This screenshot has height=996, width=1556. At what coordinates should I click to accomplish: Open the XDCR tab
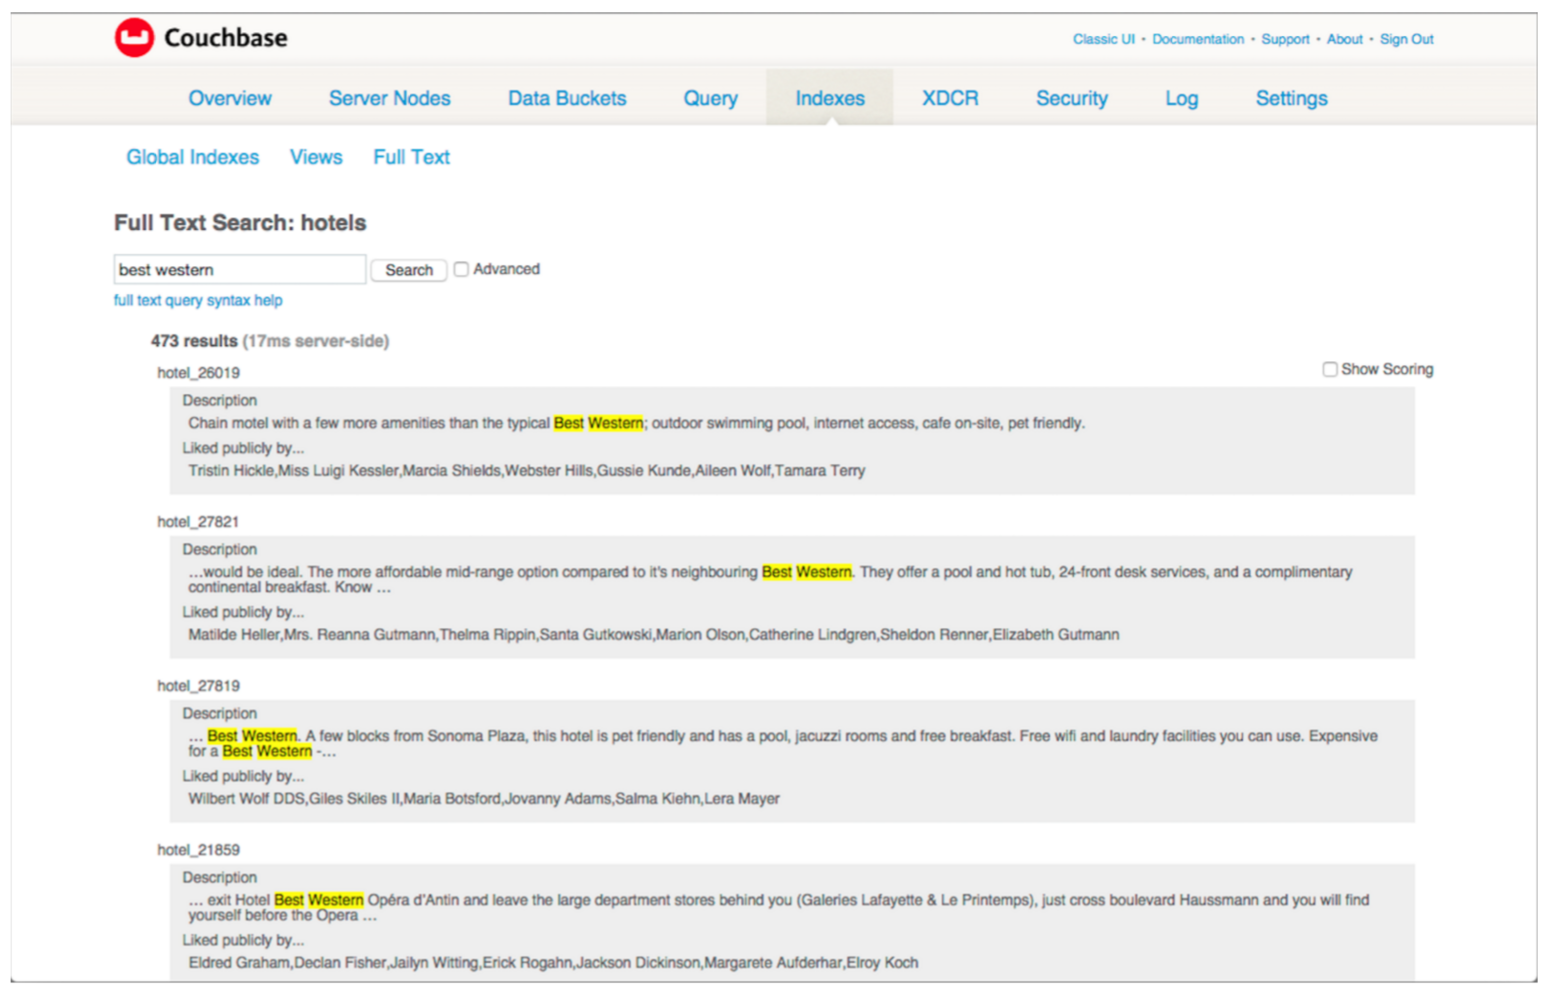[950, 98]
